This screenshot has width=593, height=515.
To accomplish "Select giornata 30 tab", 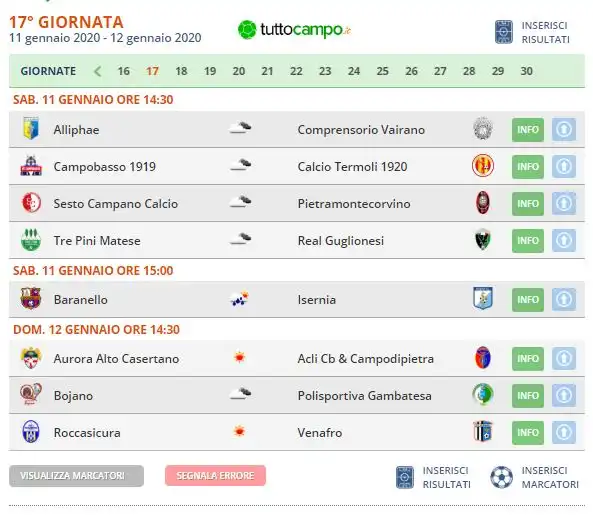I will click(526, 71).
